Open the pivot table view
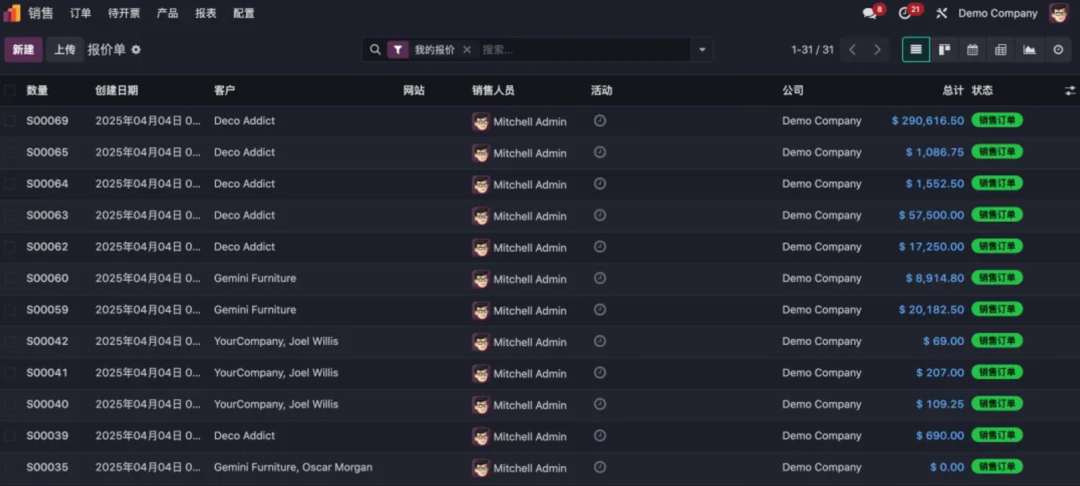 pos(1000,50)
